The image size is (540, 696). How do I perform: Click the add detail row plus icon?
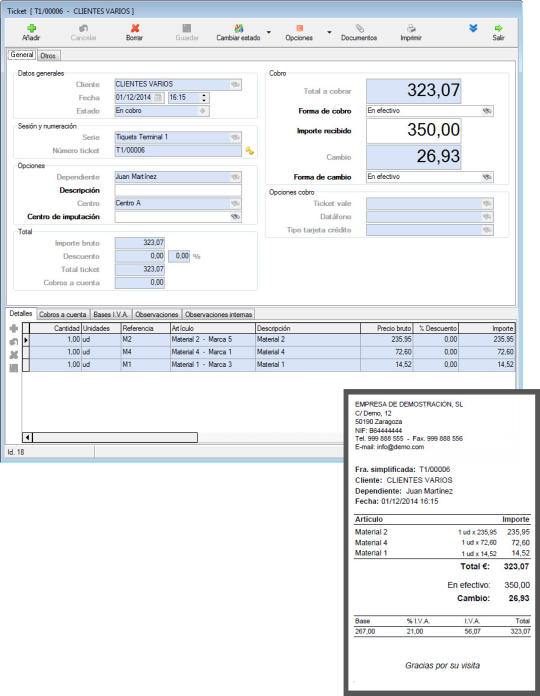14,328
